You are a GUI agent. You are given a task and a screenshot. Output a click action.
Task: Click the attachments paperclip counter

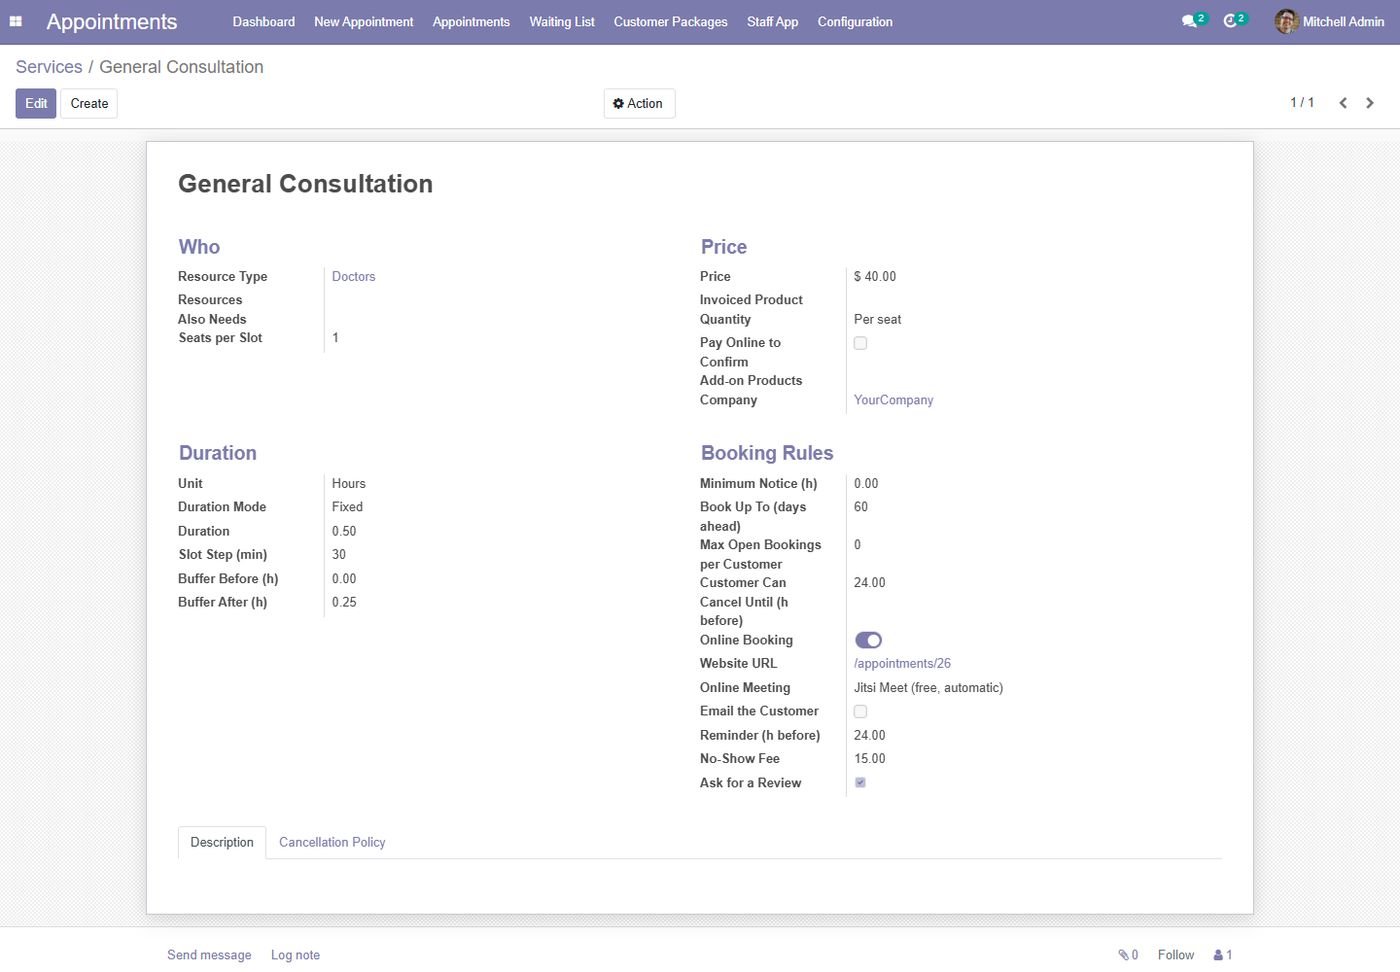1128,955
